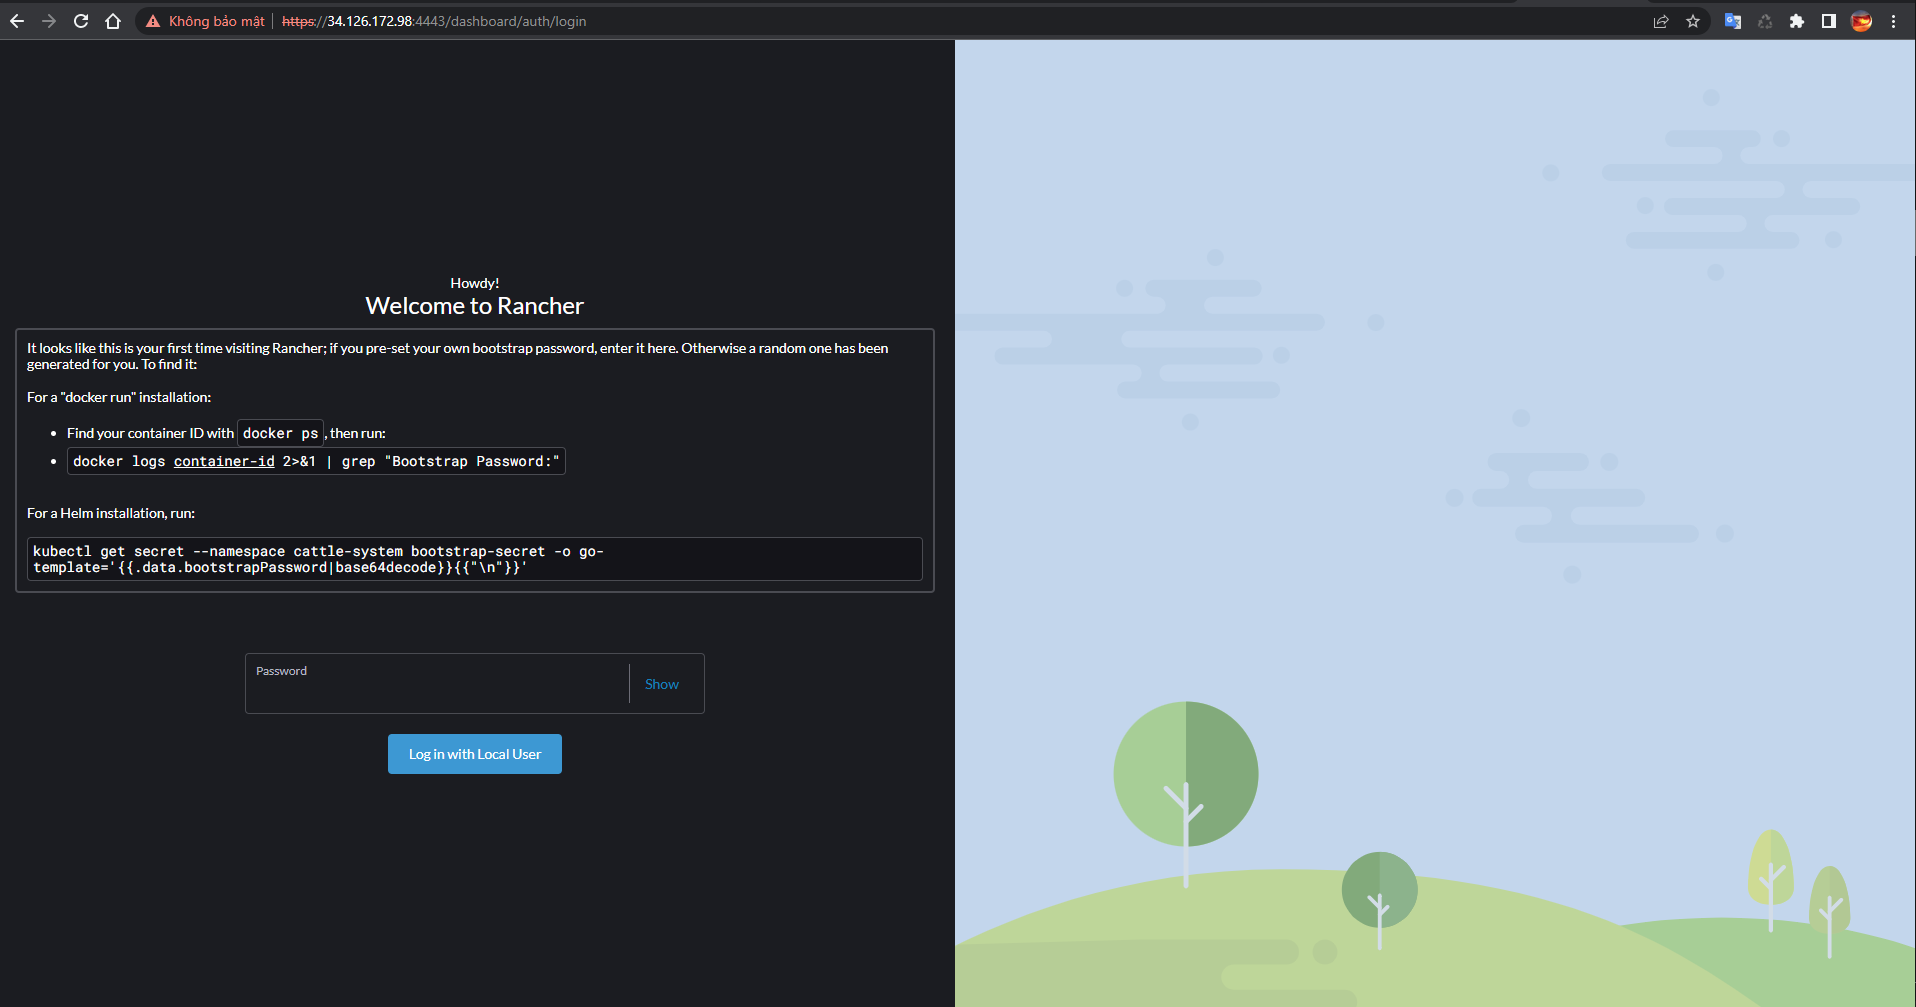Show the password characters
Screen dimensions: 1916x1007
[662, 684]
